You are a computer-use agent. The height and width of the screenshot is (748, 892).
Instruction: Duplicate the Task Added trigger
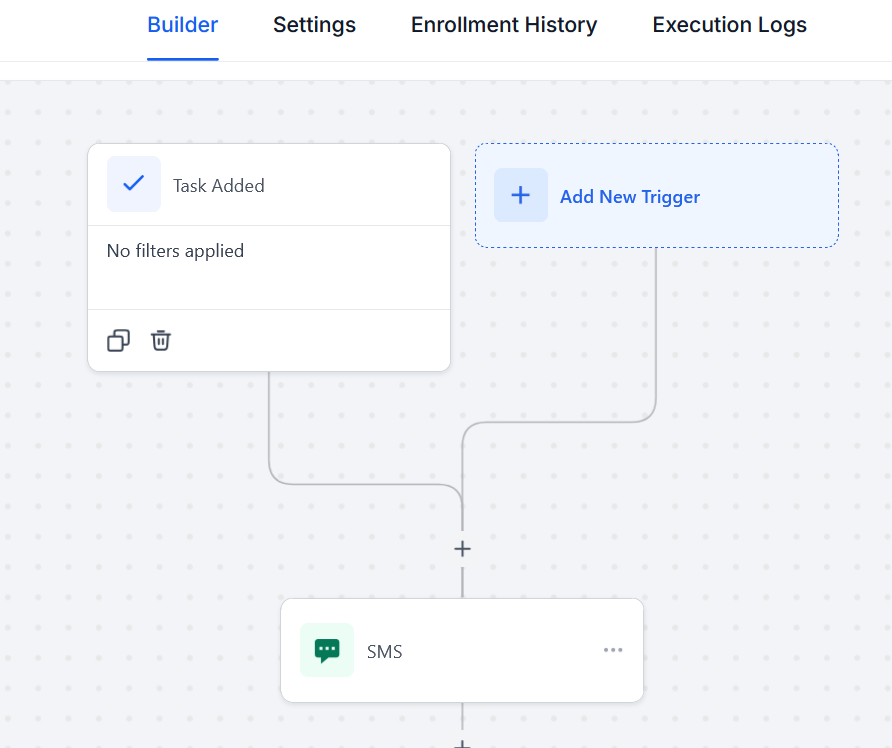118,341
